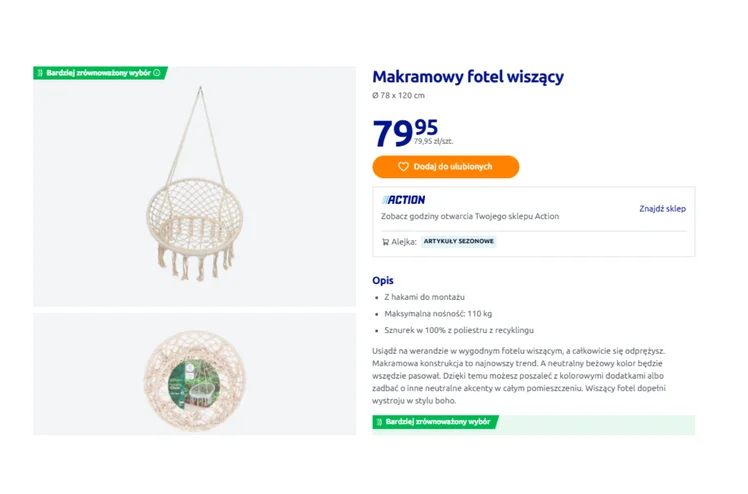Click the leaf icon on bottom green badge
This screenshot has width=748, height=494.
379,422
